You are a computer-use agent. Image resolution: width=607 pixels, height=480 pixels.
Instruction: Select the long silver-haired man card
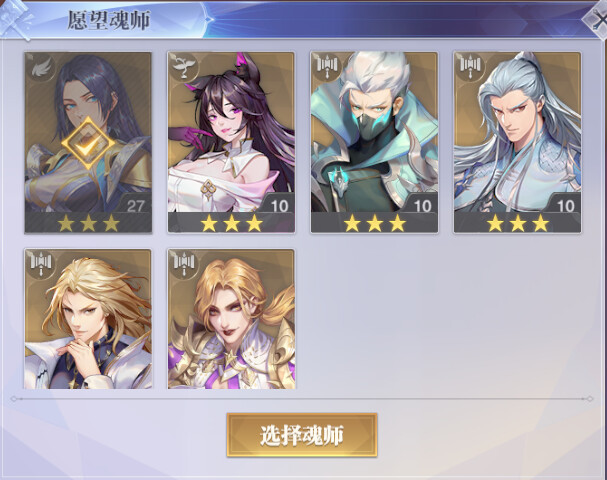pyautogui.click(x=518, y=142)
